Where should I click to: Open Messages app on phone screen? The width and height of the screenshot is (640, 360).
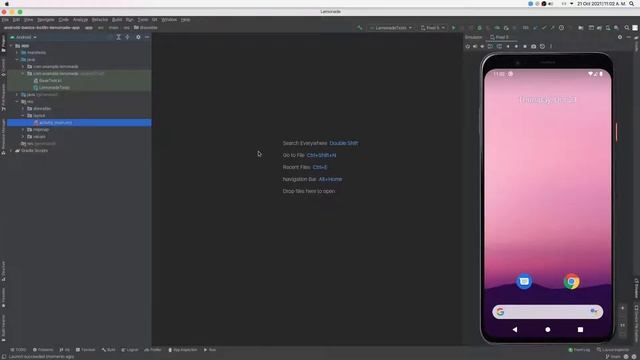pos(524,281)
